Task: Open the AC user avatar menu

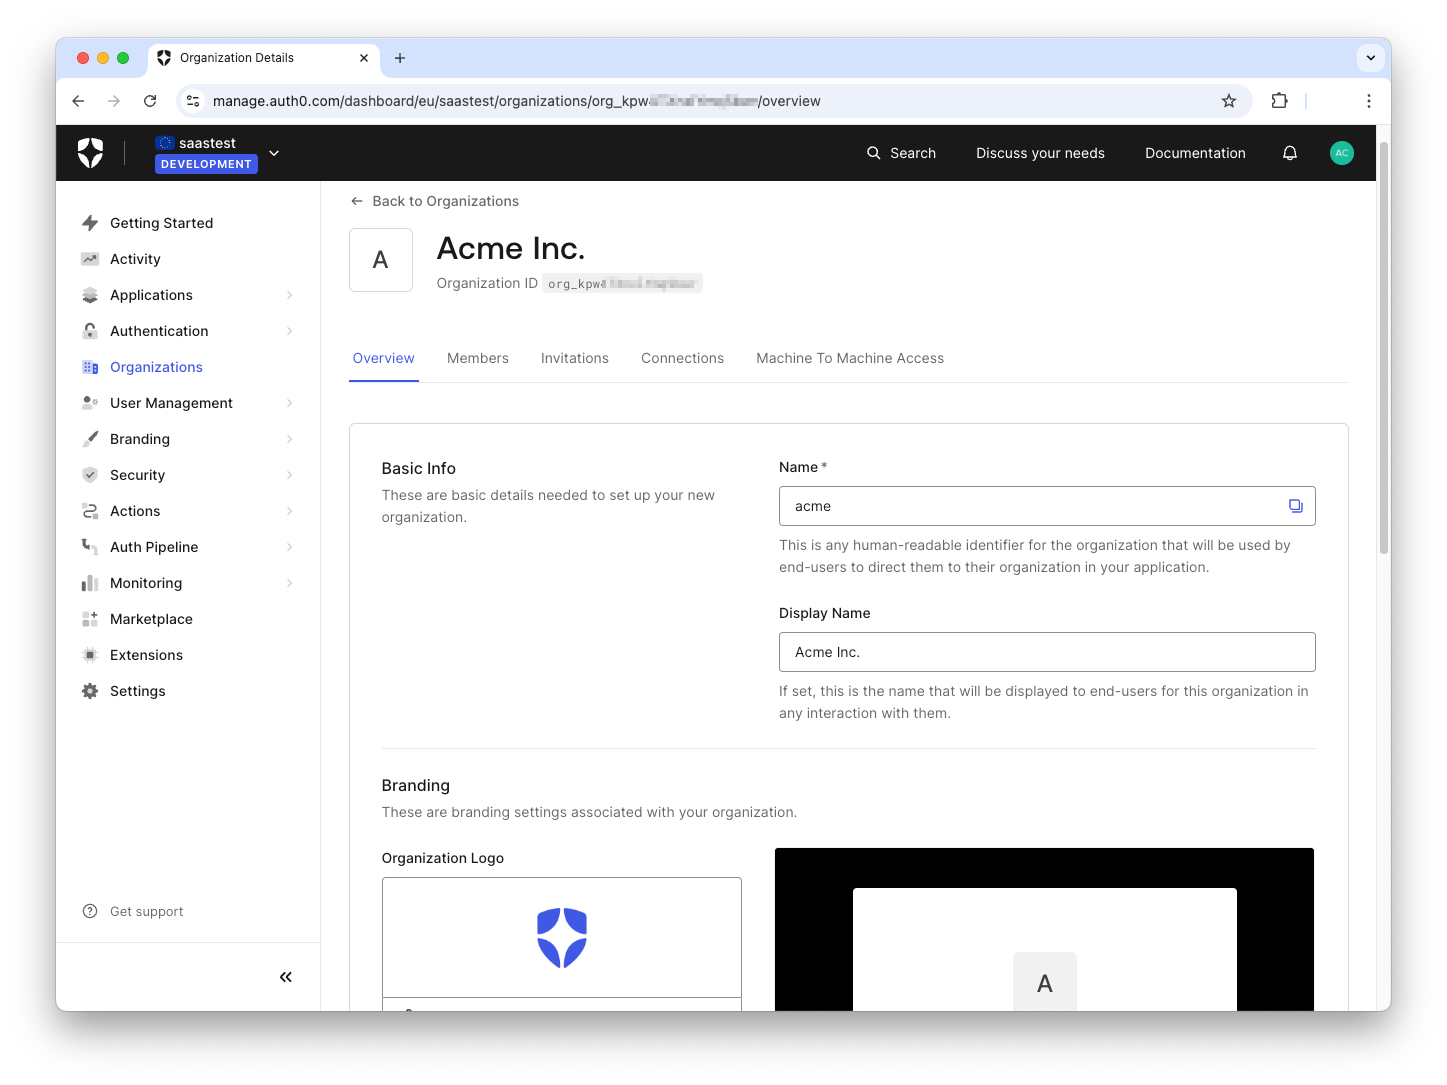Action: [1342, 153]
